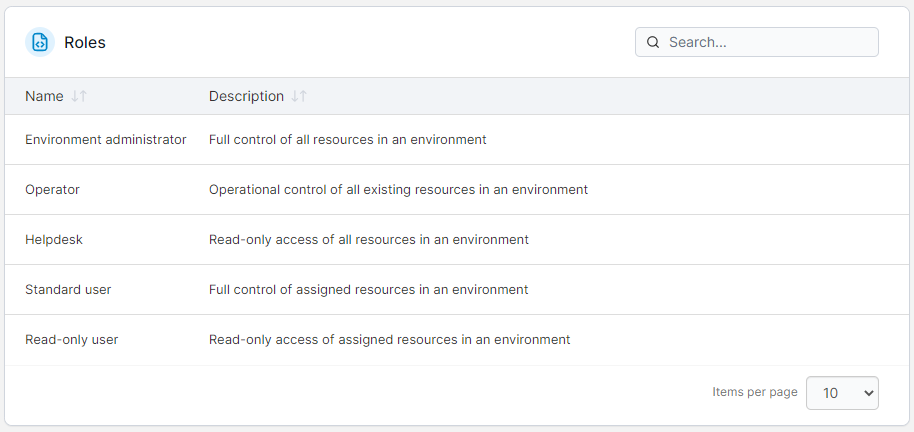Click the magnifier icon in search box
Screen dimensions: 914x432
click(653, 43)
